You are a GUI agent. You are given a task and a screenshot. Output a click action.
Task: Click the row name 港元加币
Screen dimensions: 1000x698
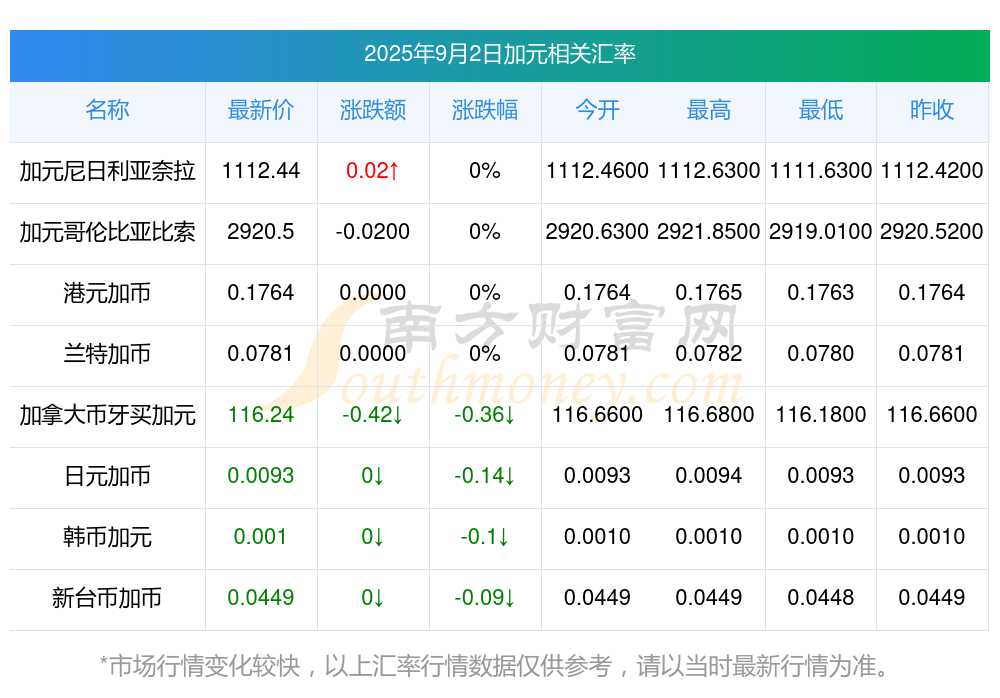(x=107, y=293)
